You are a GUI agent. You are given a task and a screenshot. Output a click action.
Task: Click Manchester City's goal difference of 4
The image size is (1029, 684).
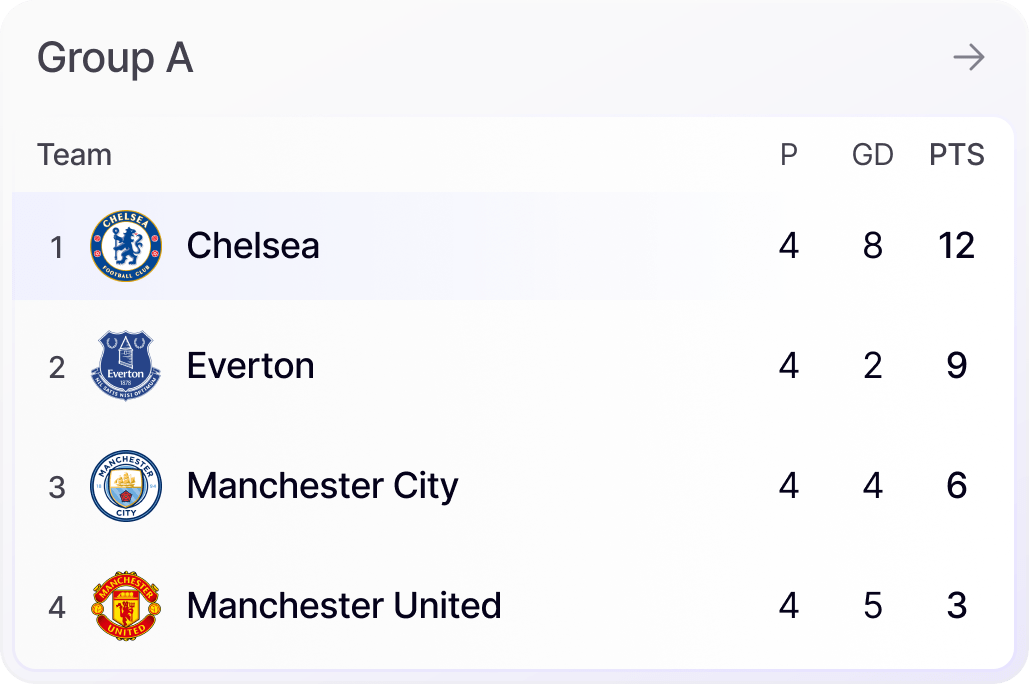[x=872, y=486]
